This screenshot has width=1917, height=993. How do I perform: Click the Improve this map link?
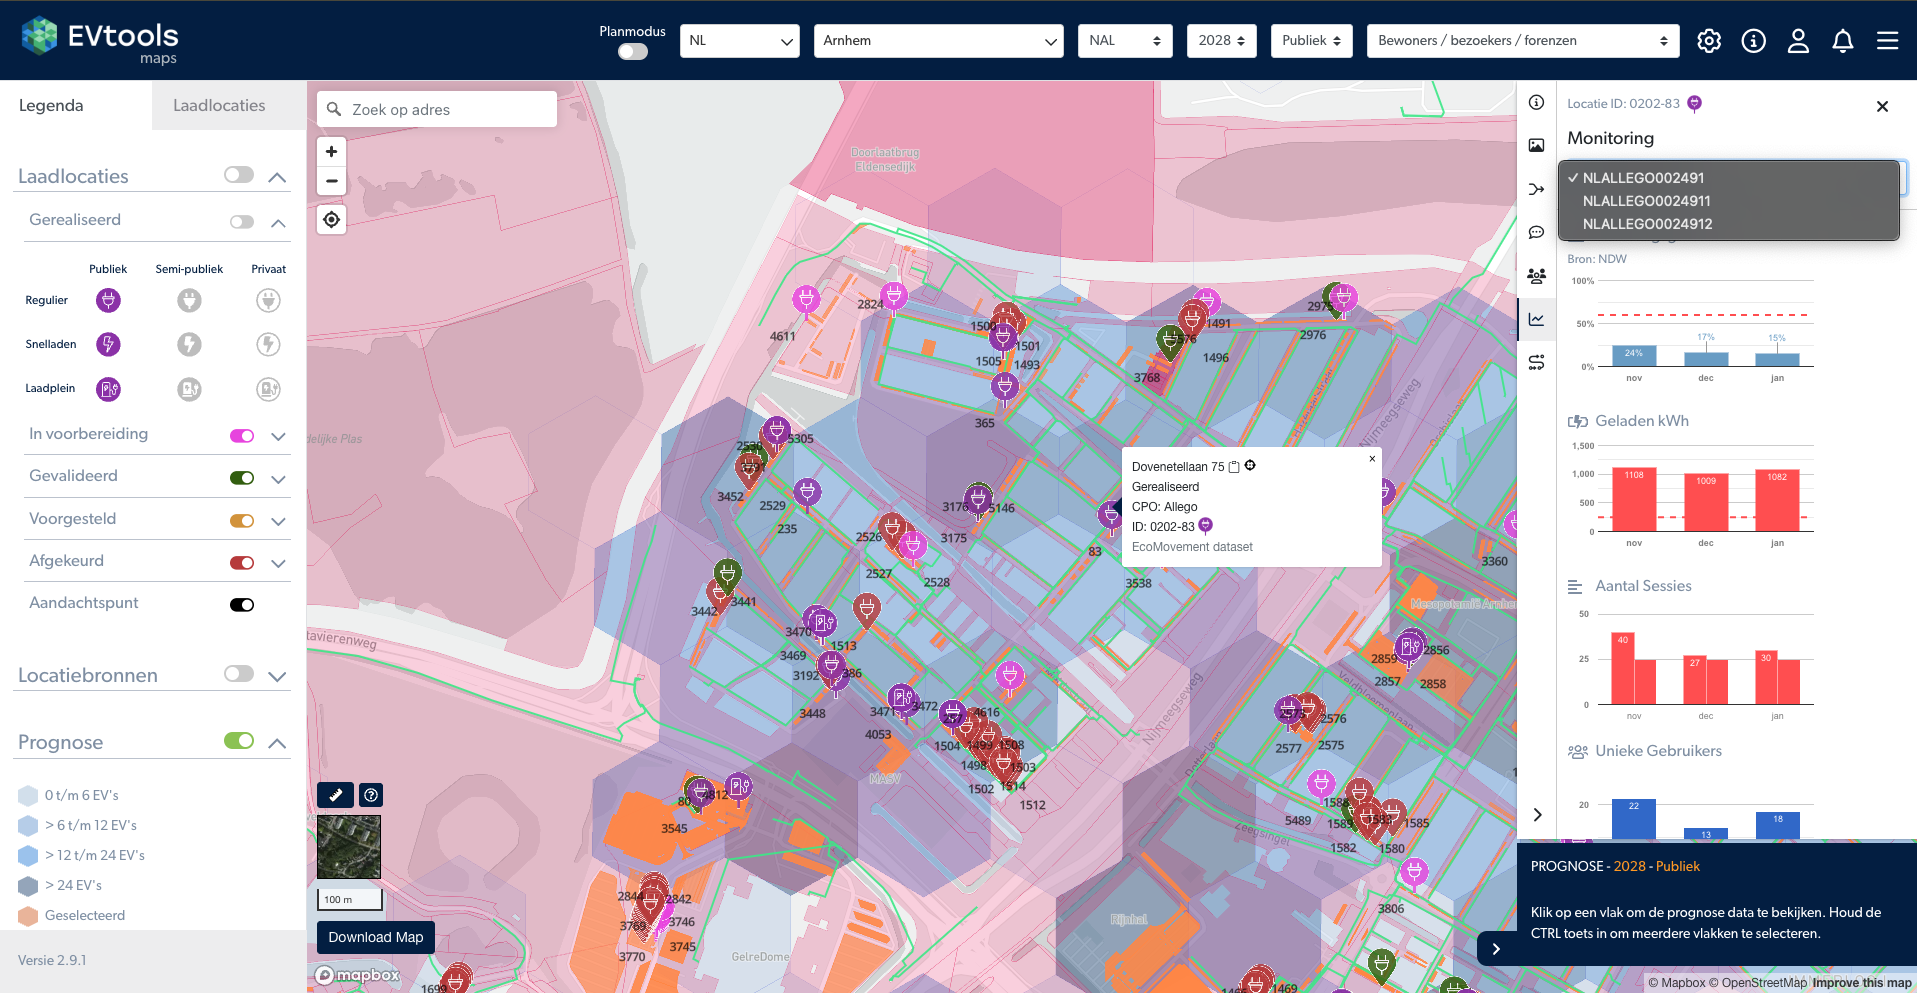pos(1861,983)
